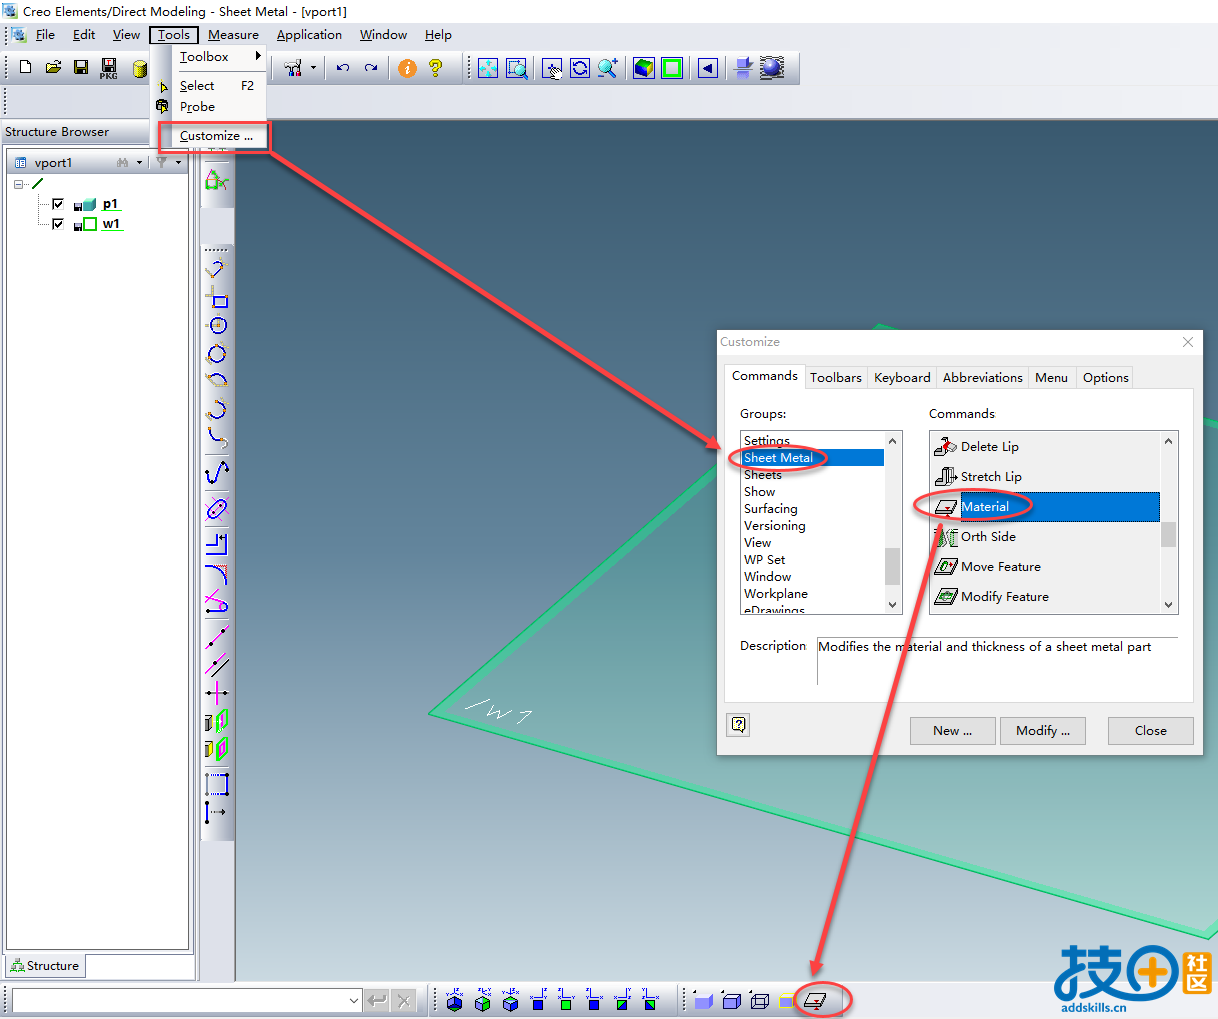Open the Help menu
Screen dimensions: 1218x1019
(438, 35)
